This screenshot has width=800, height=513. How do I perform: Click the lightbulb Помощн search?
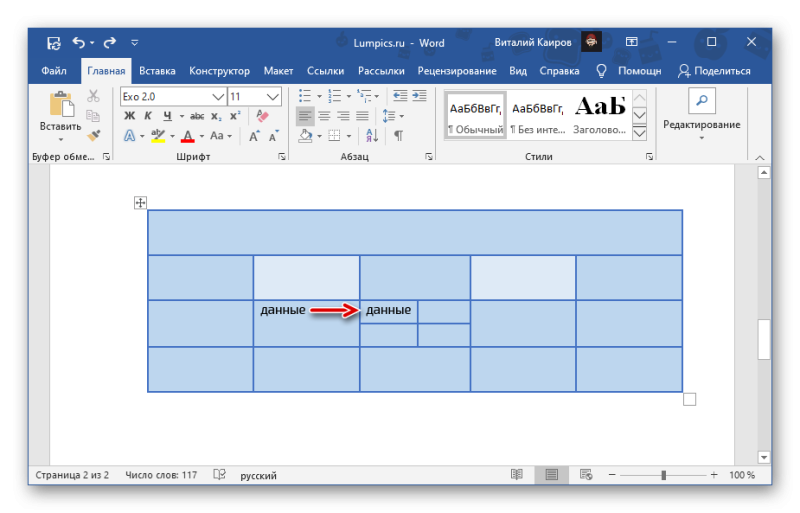(629, 71)
